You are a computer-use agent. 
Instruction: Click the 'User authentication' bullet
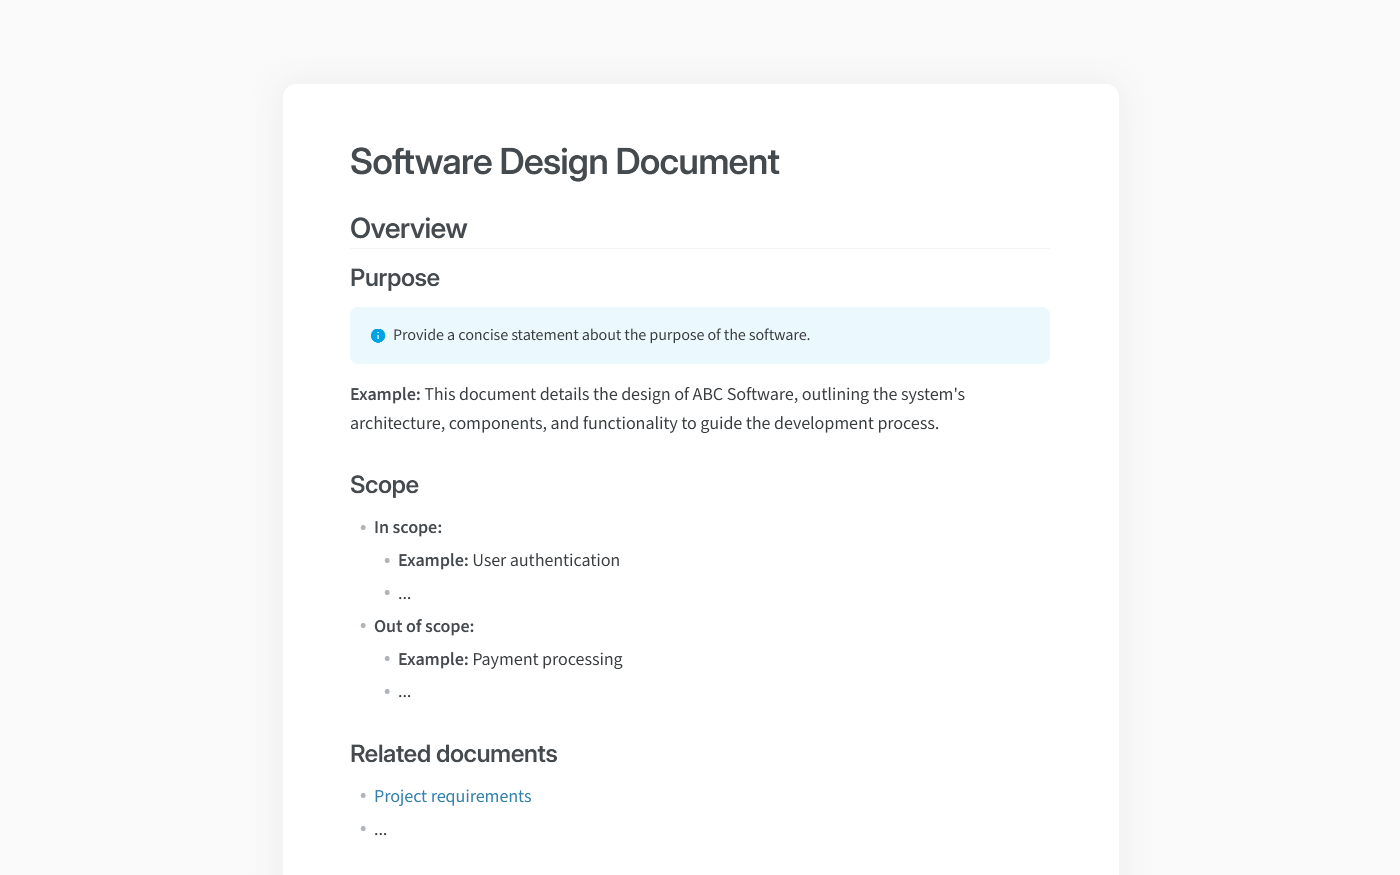(509, 560)
